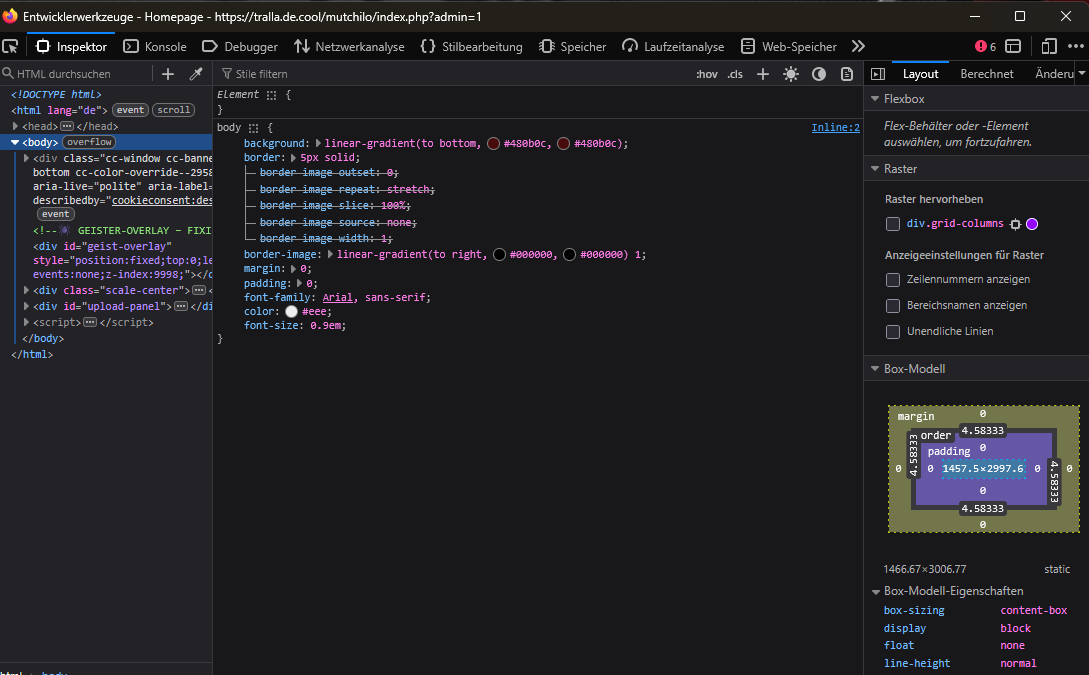The height and width of the screenshot is (675, 1089).
Task: Collapse the Flexbox section
Action: [875, 99]
